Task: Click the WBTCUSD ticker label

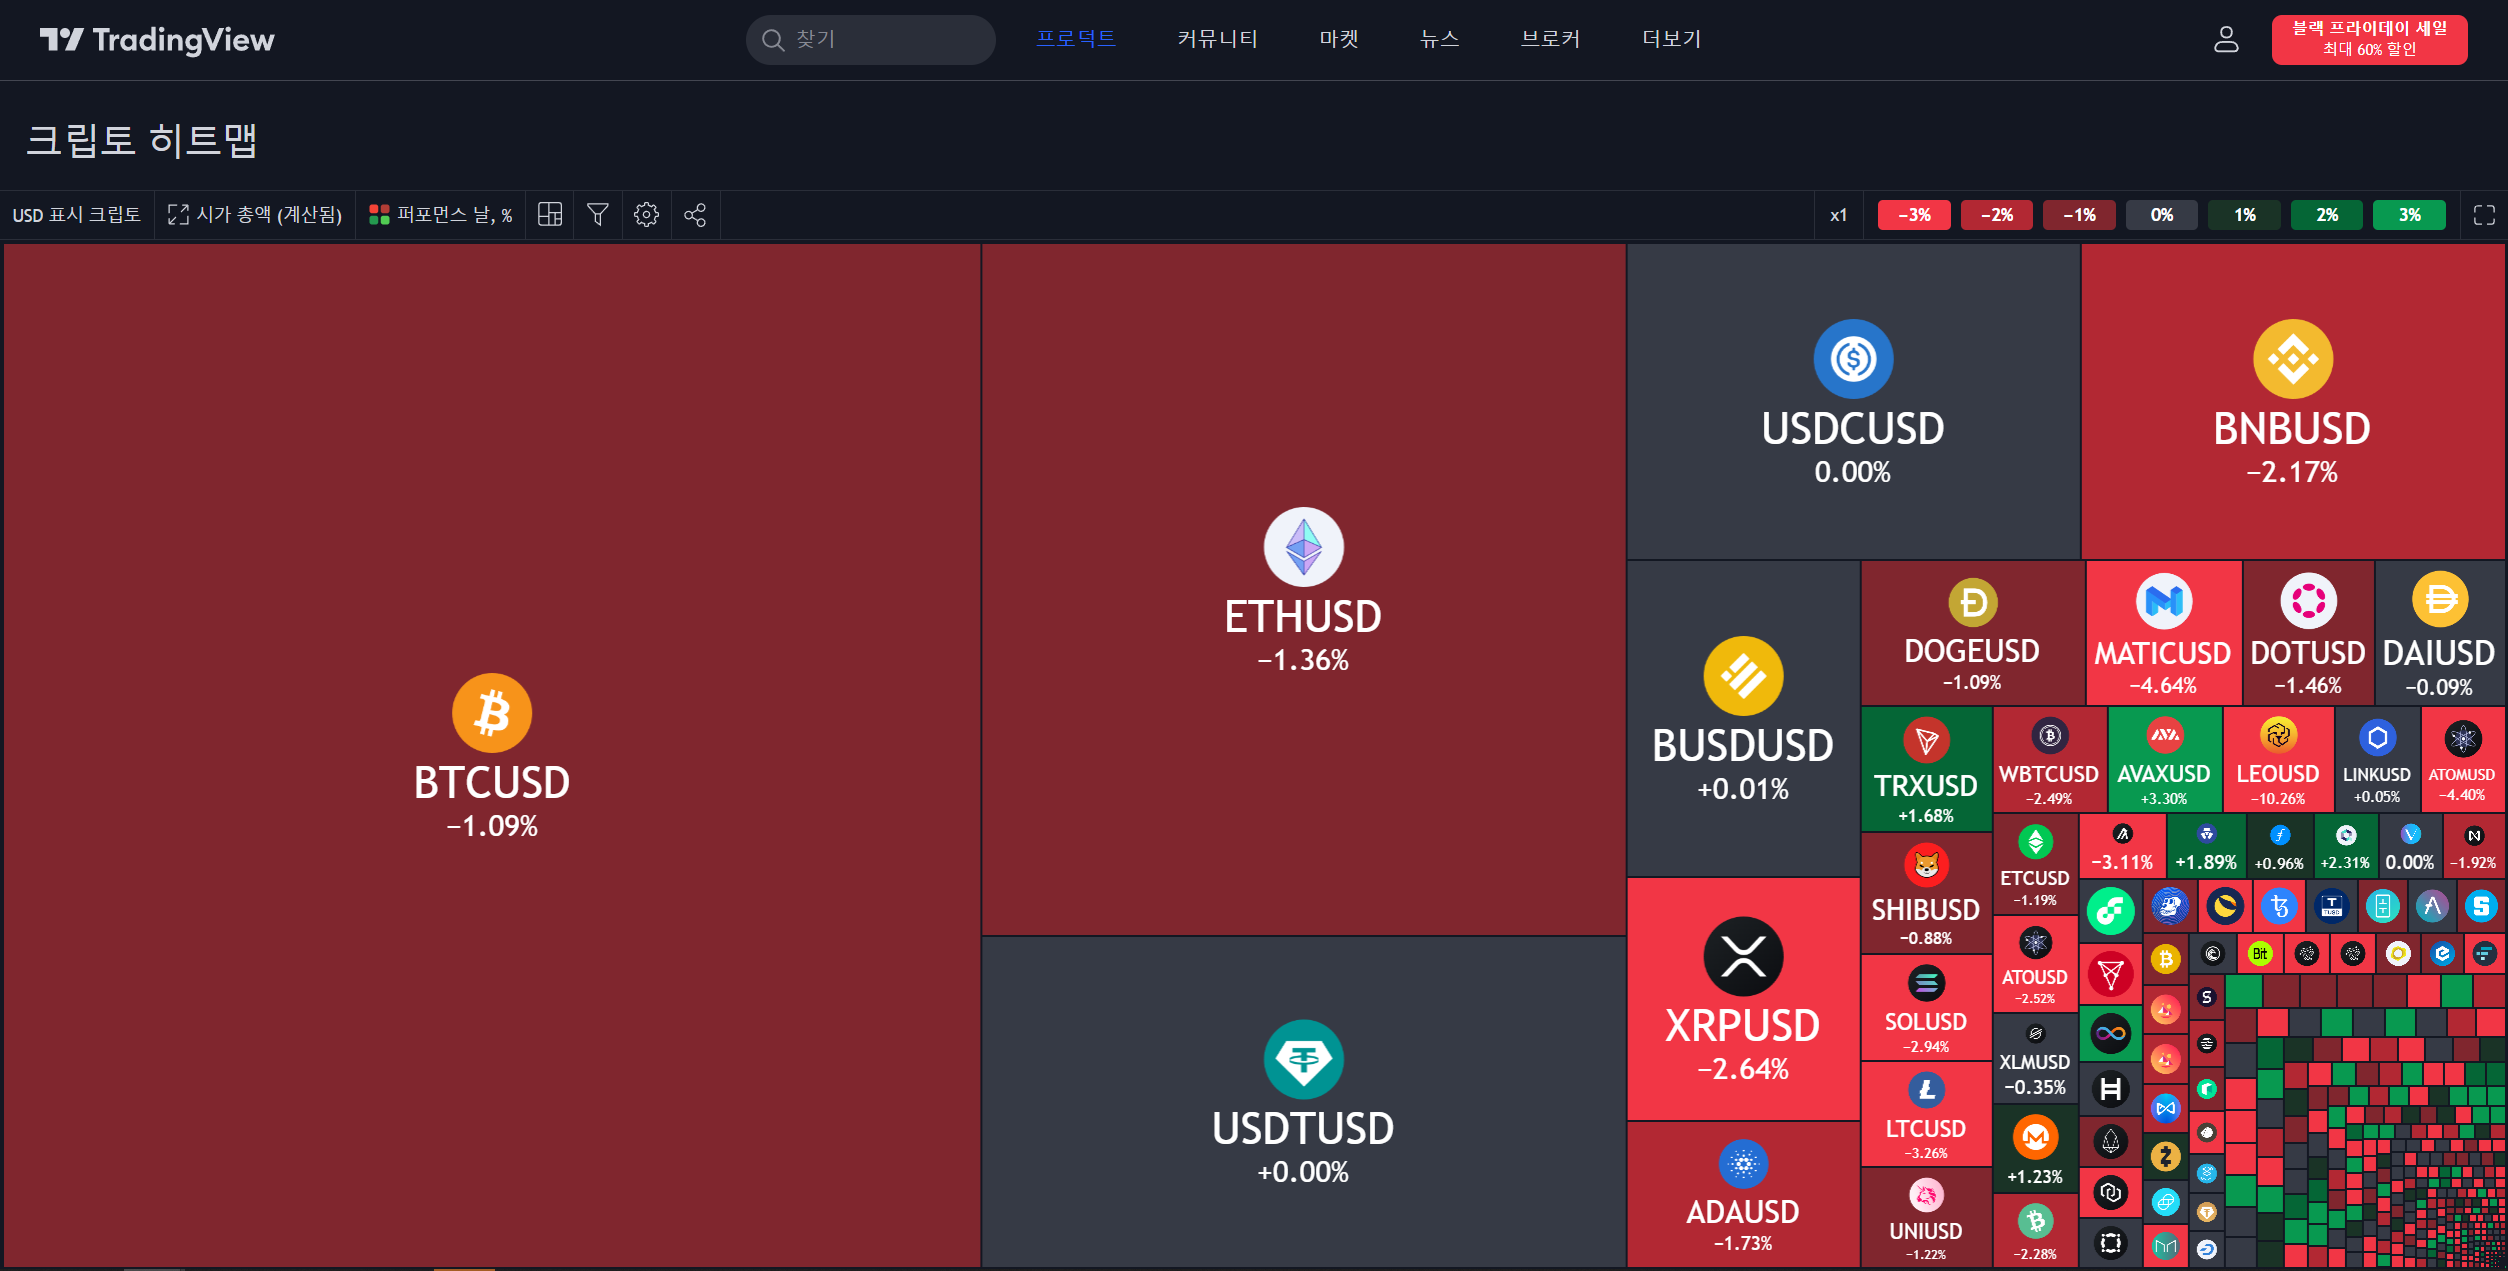Action: click(2049, 774)
